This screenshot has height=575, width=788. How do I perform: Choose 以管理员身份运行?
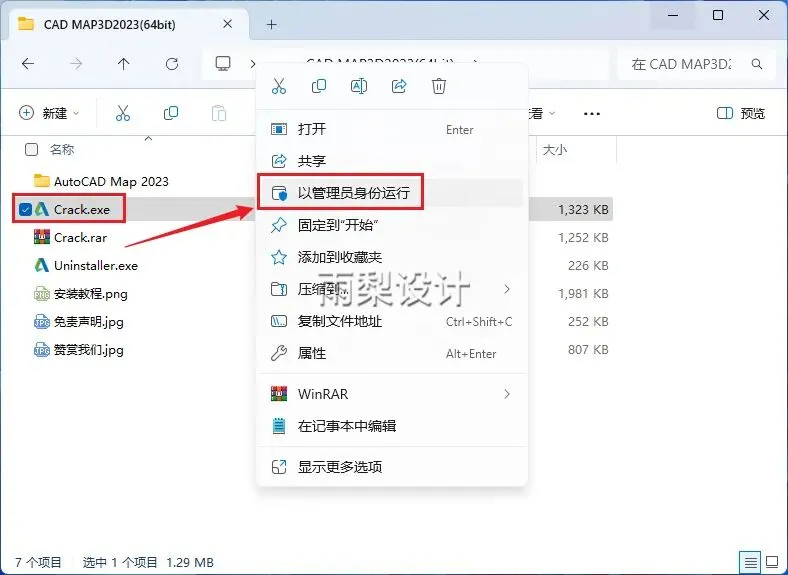[392, 193]
